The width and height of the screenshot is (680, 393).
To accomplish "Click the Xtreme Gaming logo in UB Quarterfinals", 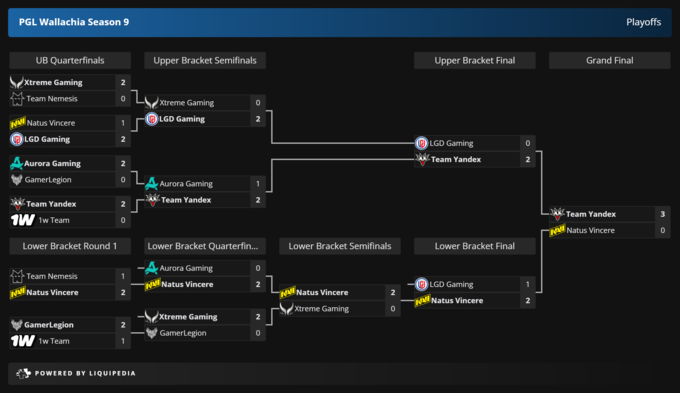I will click(17, 82).
